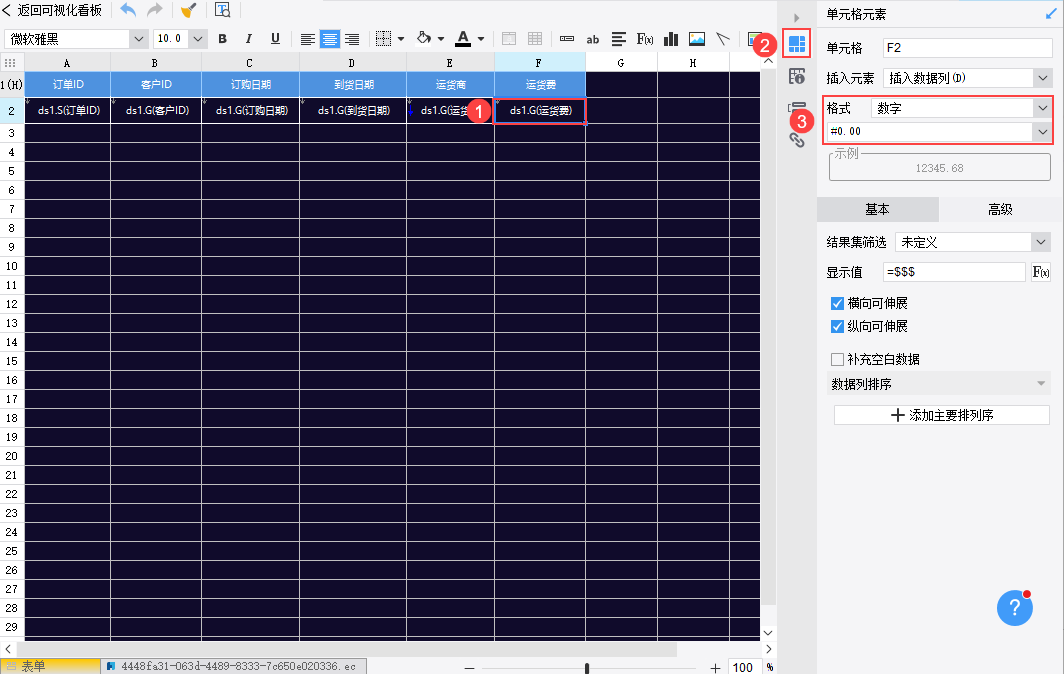This screenshot has width=1064, height=674.
Task: Select column A header
Action: click(x=67, y=62)
